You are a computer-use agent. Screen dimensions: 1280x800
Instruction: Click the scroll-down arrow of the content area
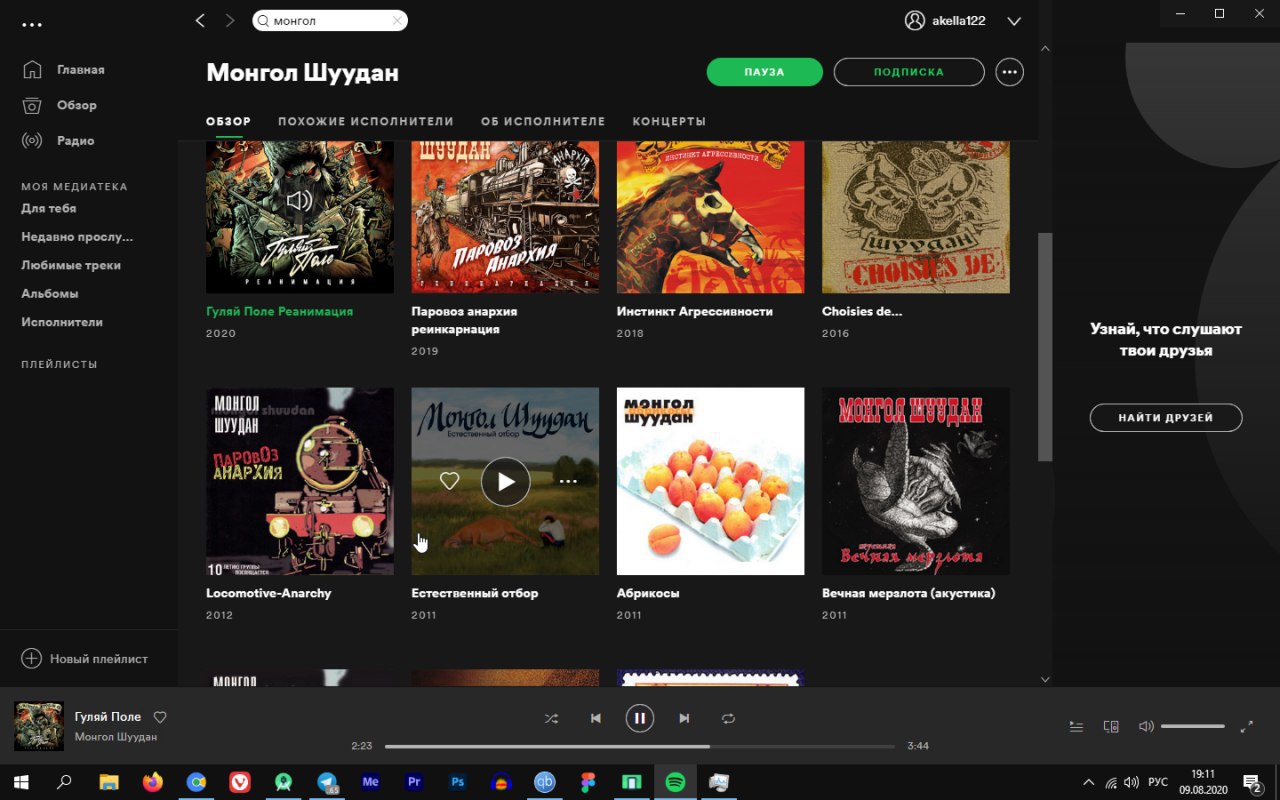coord(1045,679)
